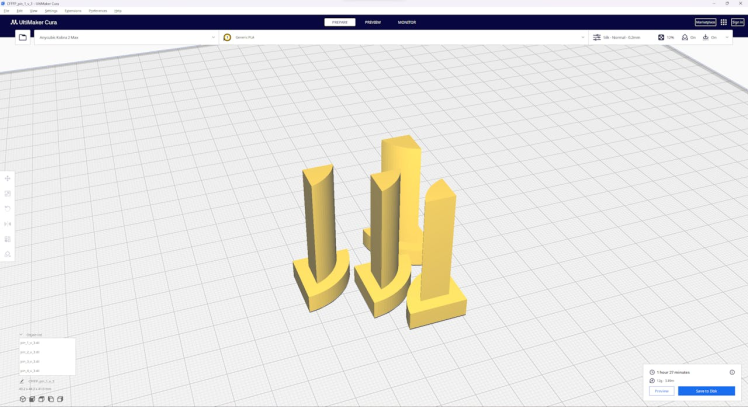Expand the print settings panel chevron

pos(727,37)
